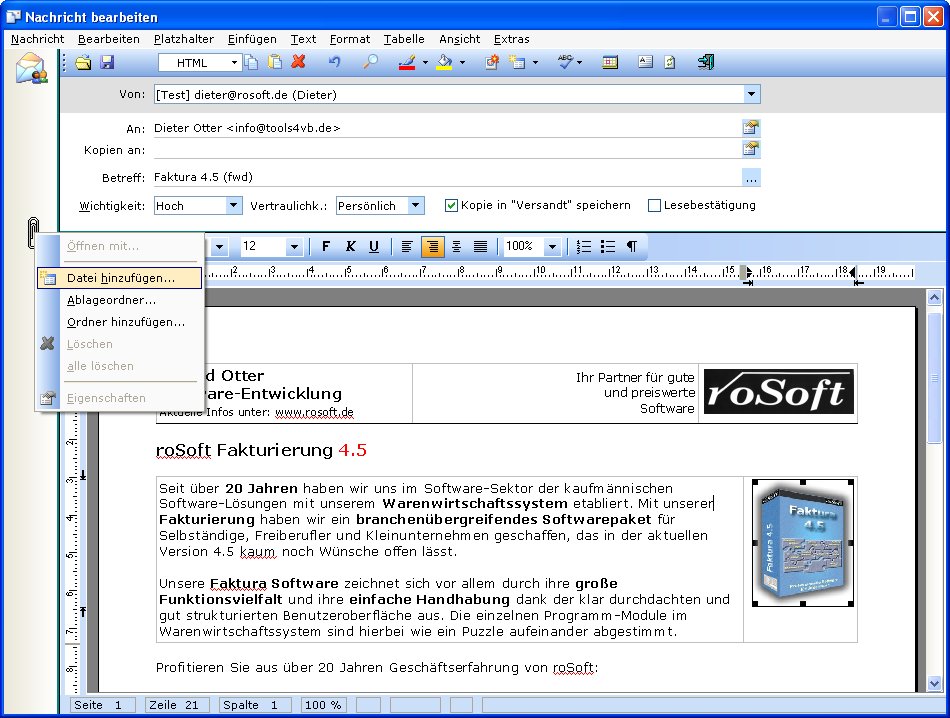The height and width of the screenshot is (718, 950).
Task: Enable the Lesebestätigung checkbox
Action: tap(655, 205)
